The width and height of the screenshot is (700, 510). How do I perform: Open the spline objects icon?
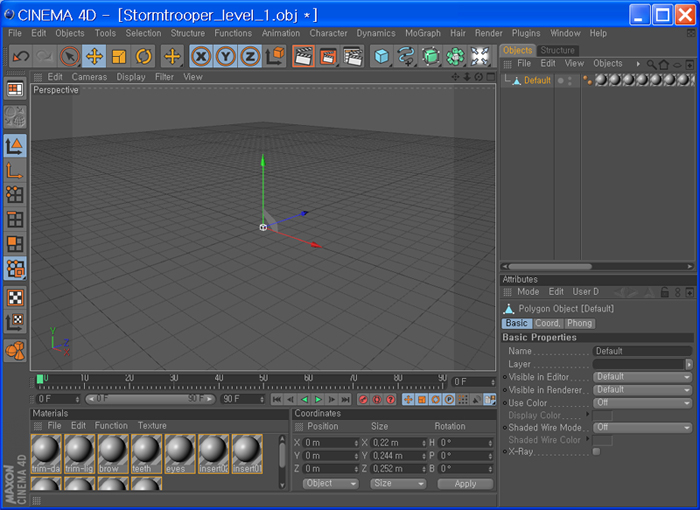tap(406, 57)
